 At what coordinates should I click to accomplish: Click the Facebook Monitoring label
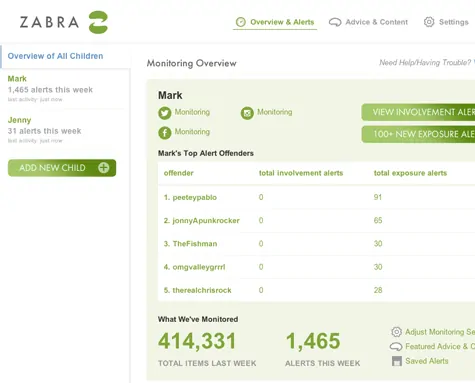pos(192,132)
